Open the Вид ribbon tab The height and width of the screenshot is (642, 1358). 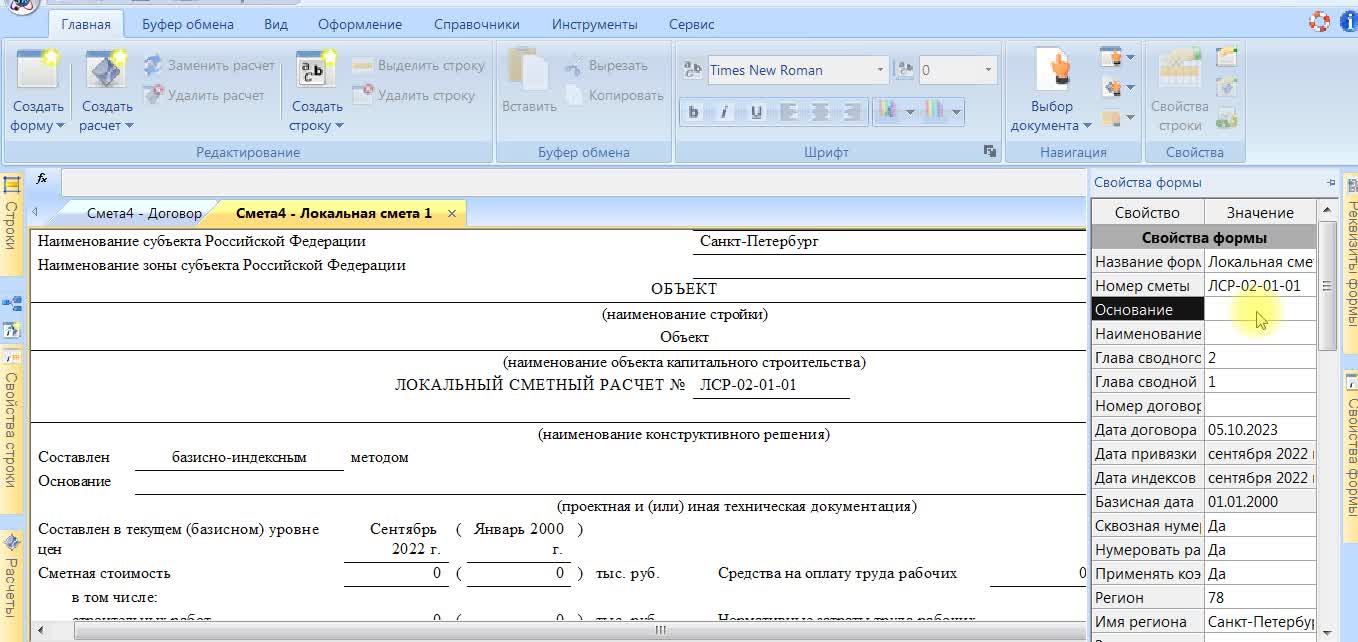point(276,24)
